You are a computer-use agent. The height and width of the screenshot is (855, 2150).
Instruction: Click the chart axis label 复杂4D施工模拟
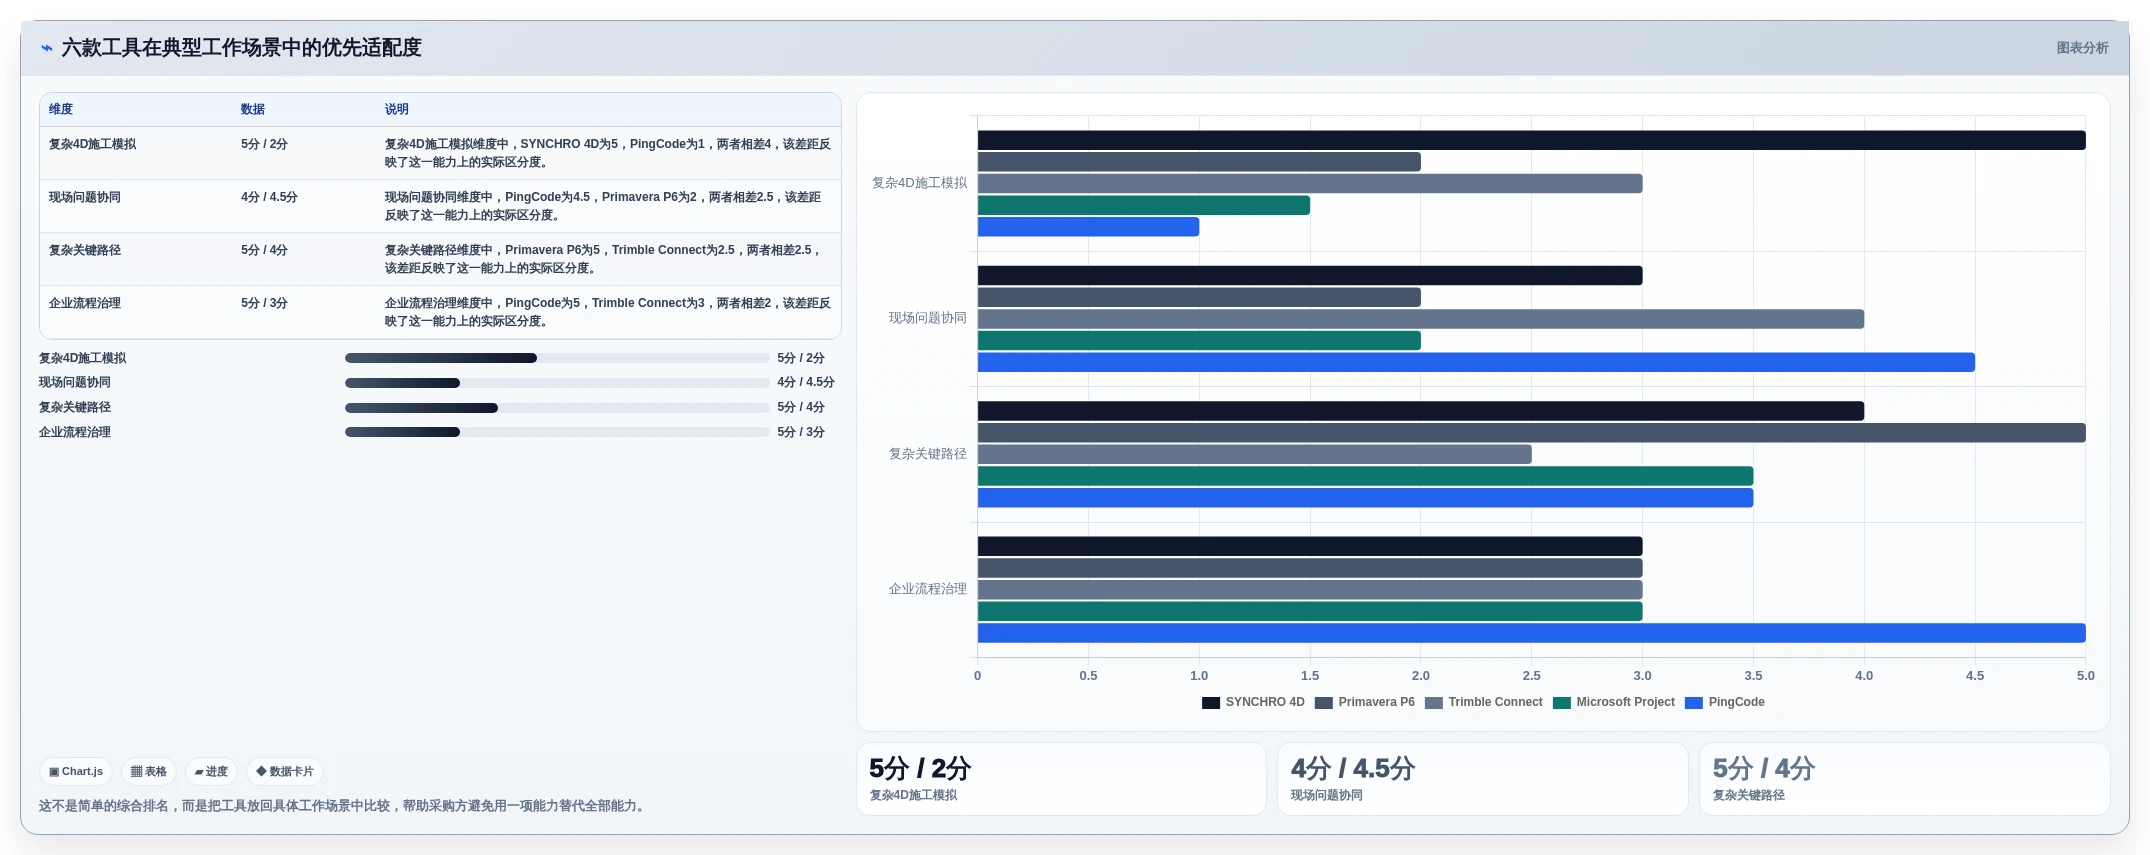[919, 183]
